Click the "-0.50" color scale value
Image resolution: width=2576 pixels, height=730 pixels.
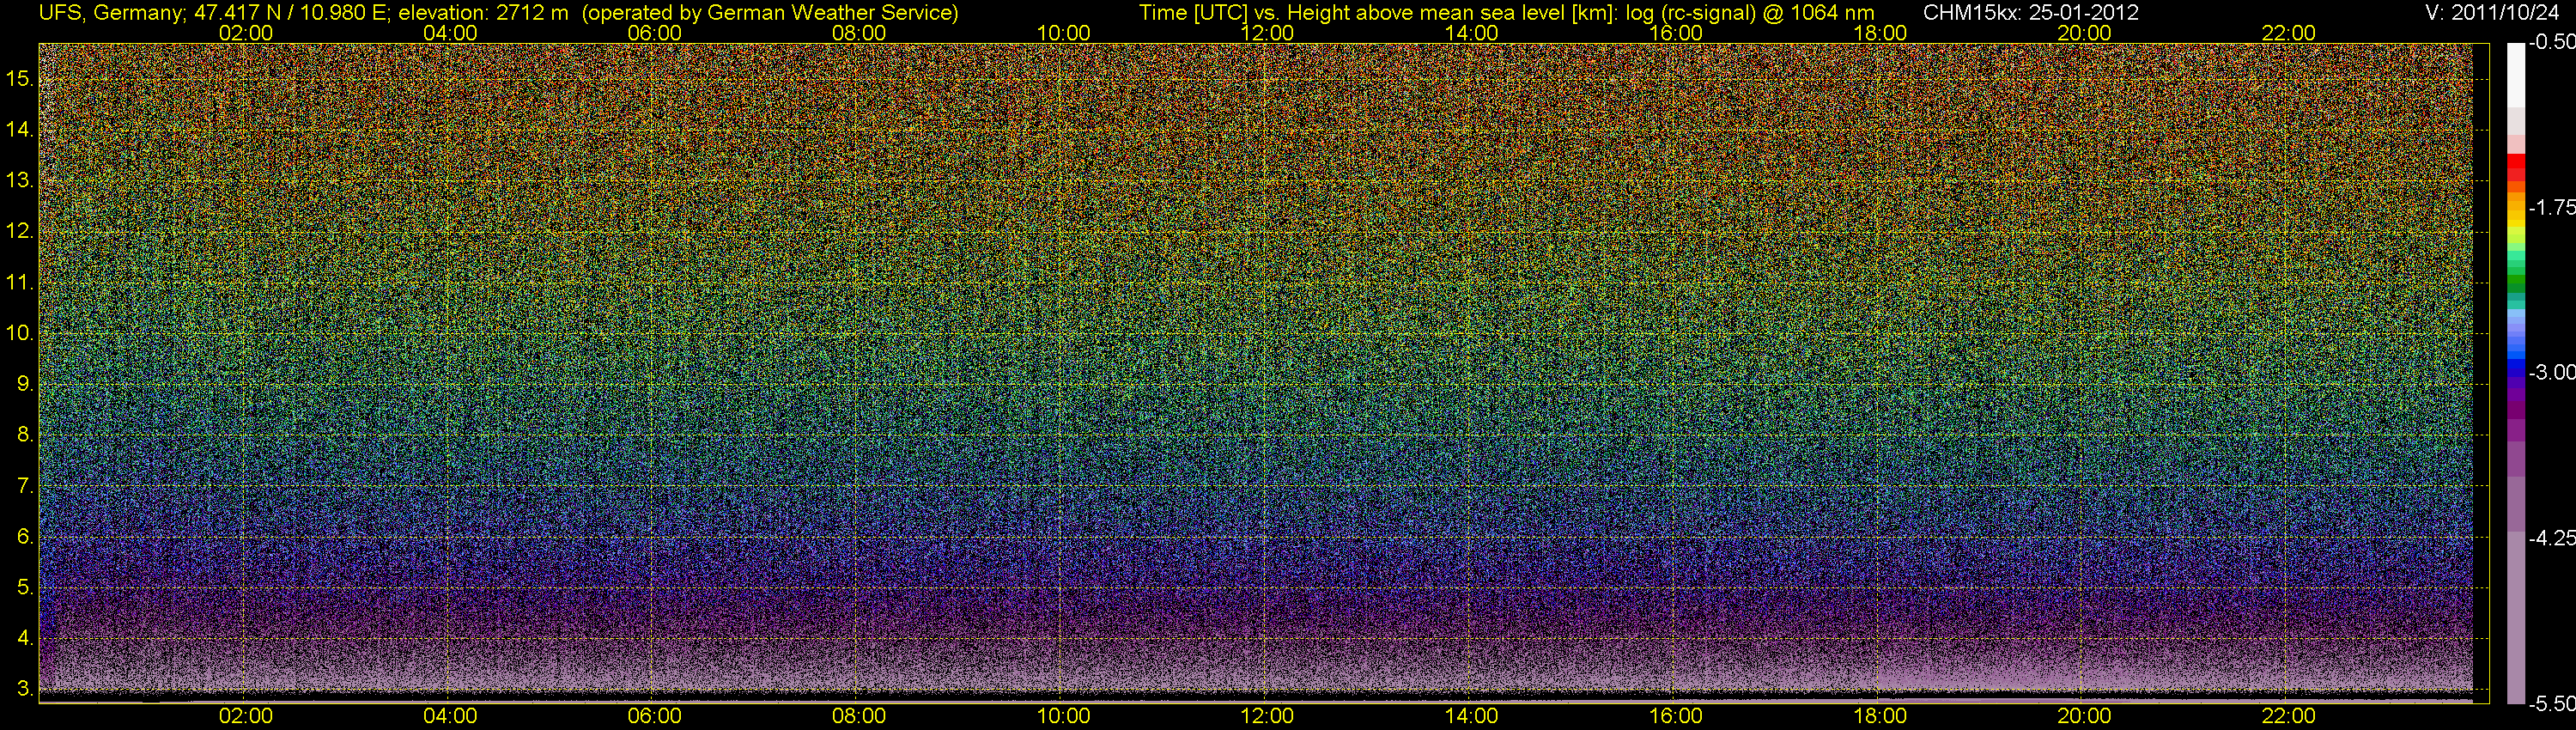[x=2551, y=42]
